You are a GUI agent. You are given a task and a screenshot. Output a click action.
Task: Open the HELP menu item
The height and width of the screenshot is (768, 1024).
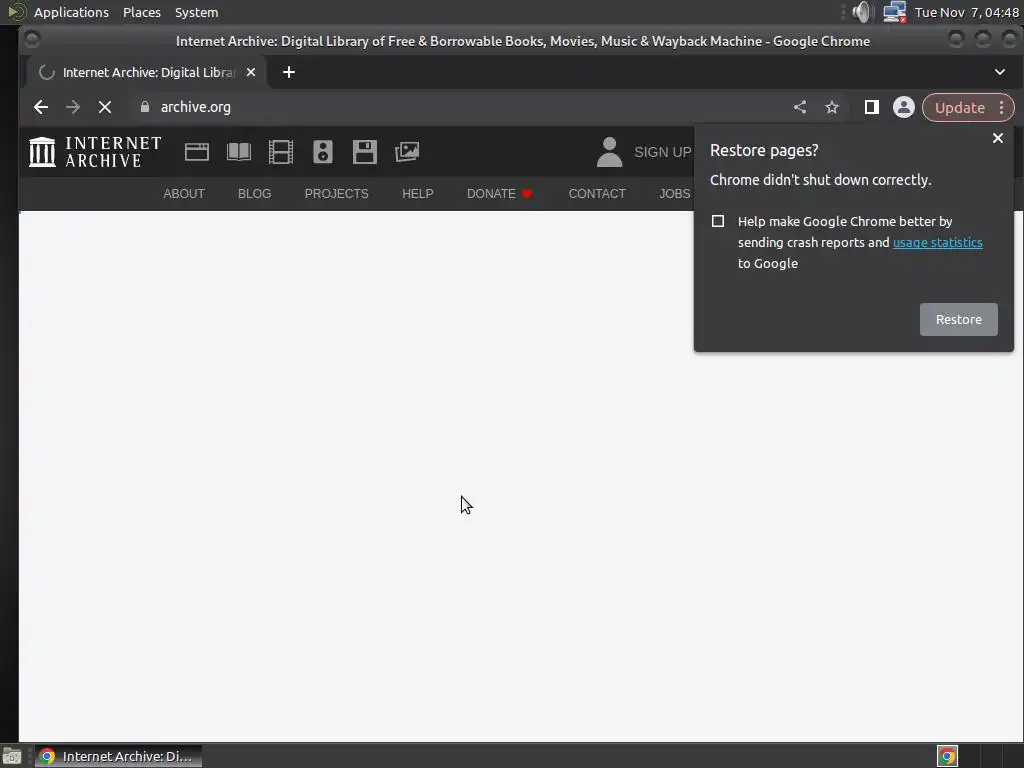coord(418,194)
